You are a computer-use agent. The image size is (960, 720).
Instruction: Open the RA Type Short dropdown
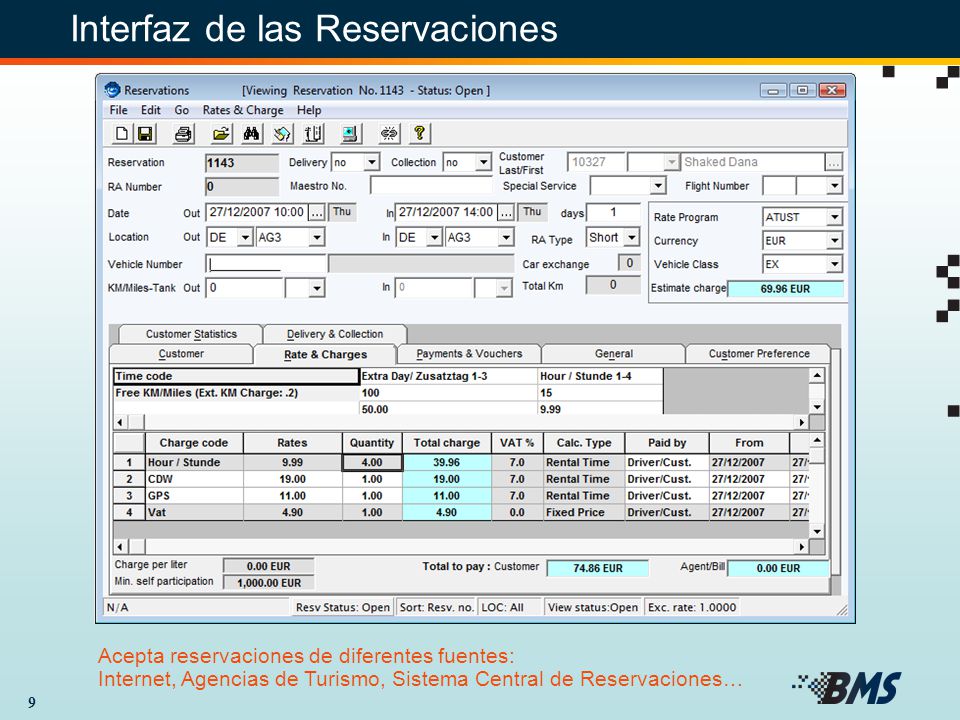632,237
